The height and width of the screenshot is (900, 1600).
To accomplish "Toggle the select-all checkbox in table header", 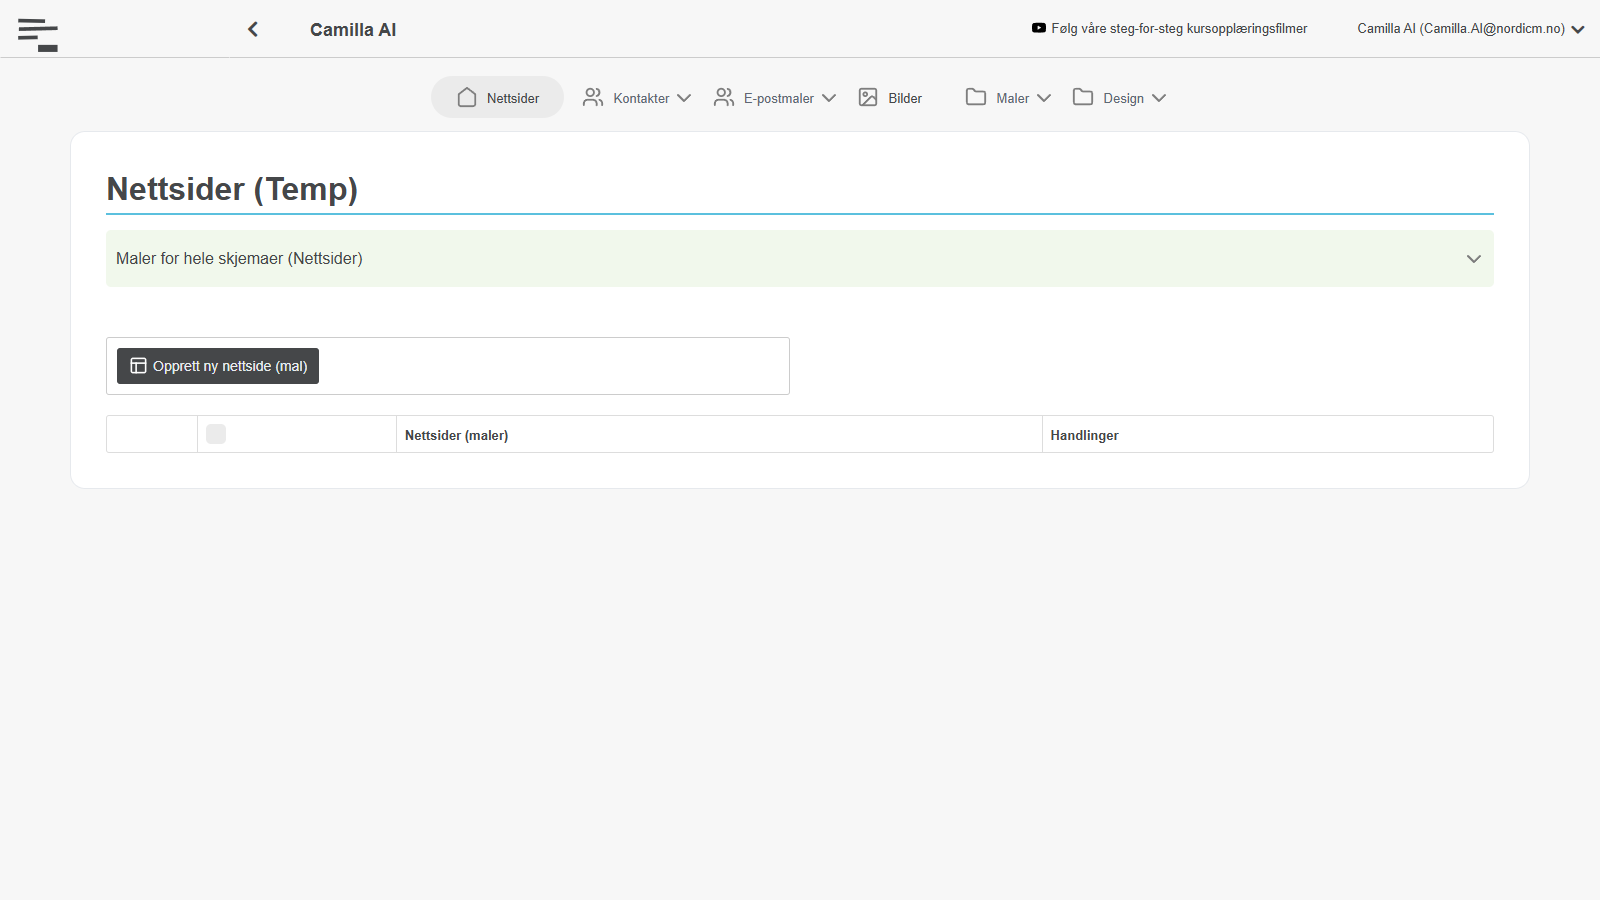I will [216, 434].
